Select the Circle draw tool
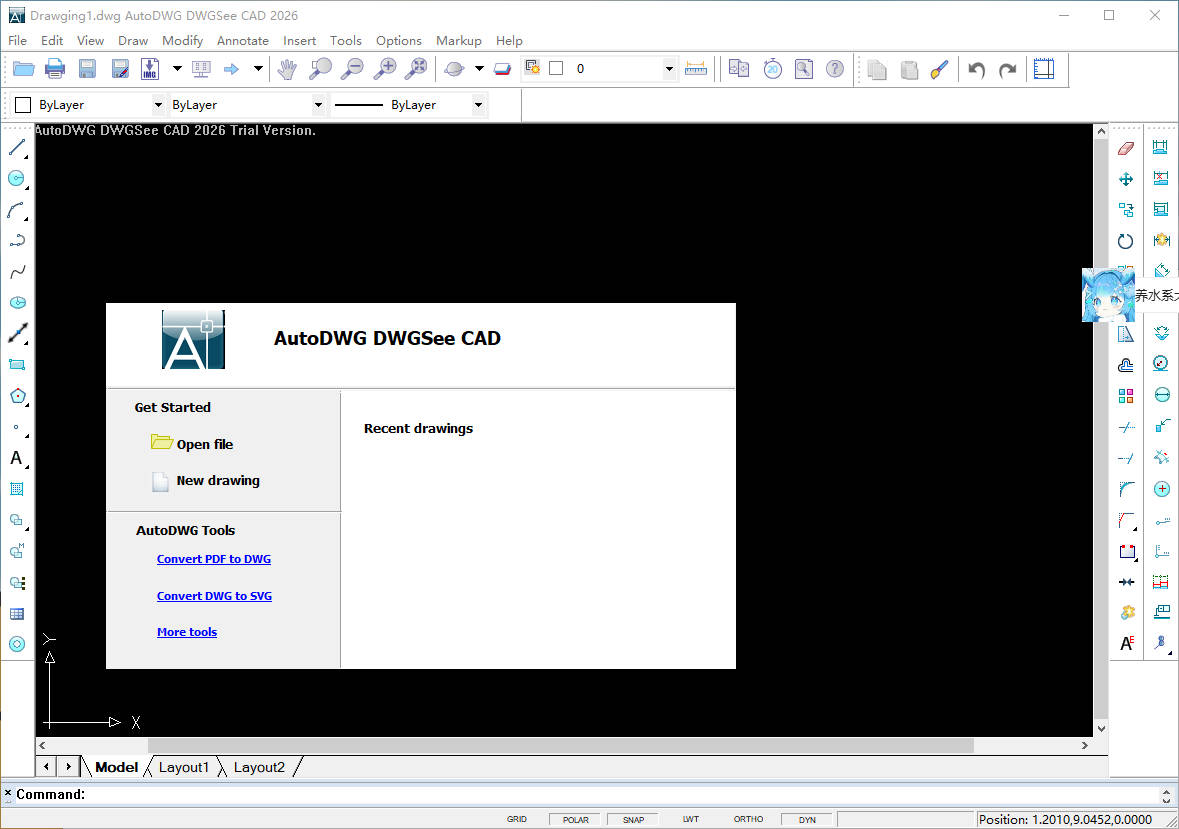 (17, 178)
